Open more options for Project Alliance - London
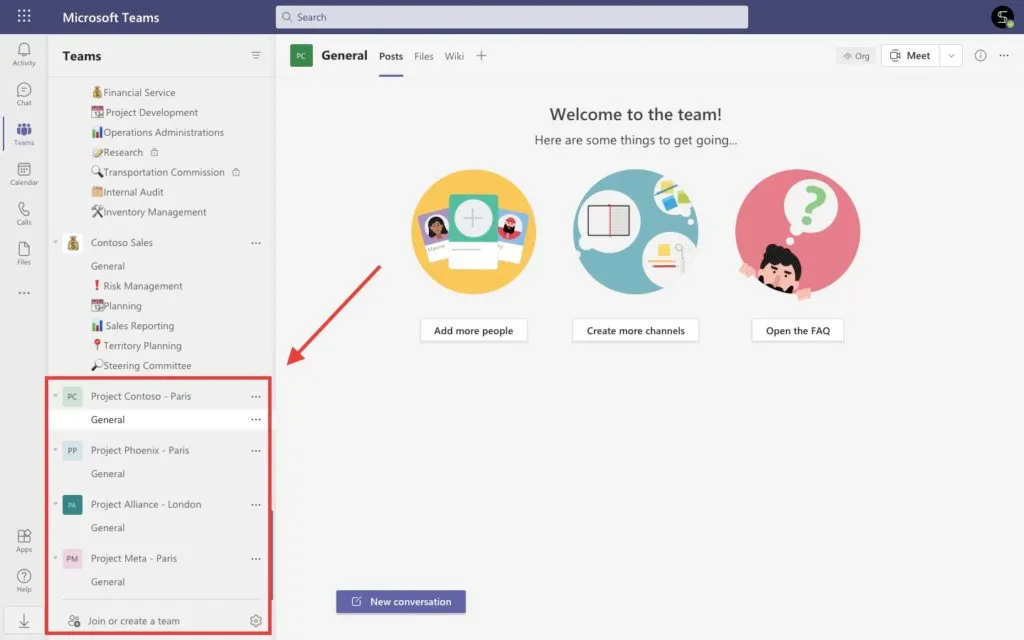The image size is (1024, 640). click(x=256, y=505)
